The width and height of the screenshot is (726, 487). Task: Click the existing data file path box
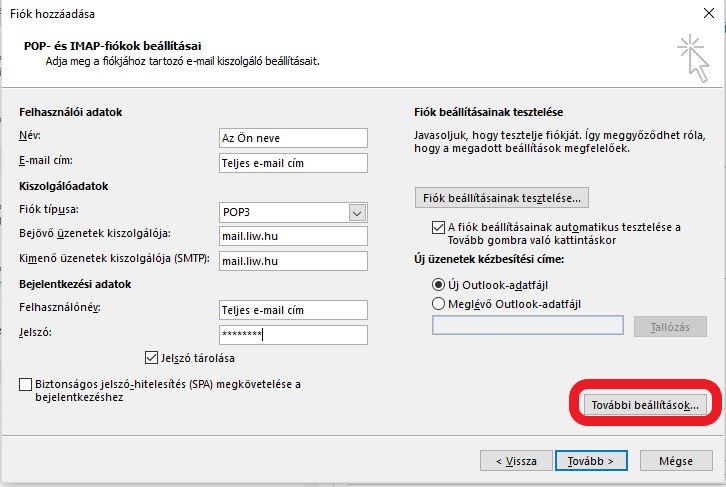527,326
